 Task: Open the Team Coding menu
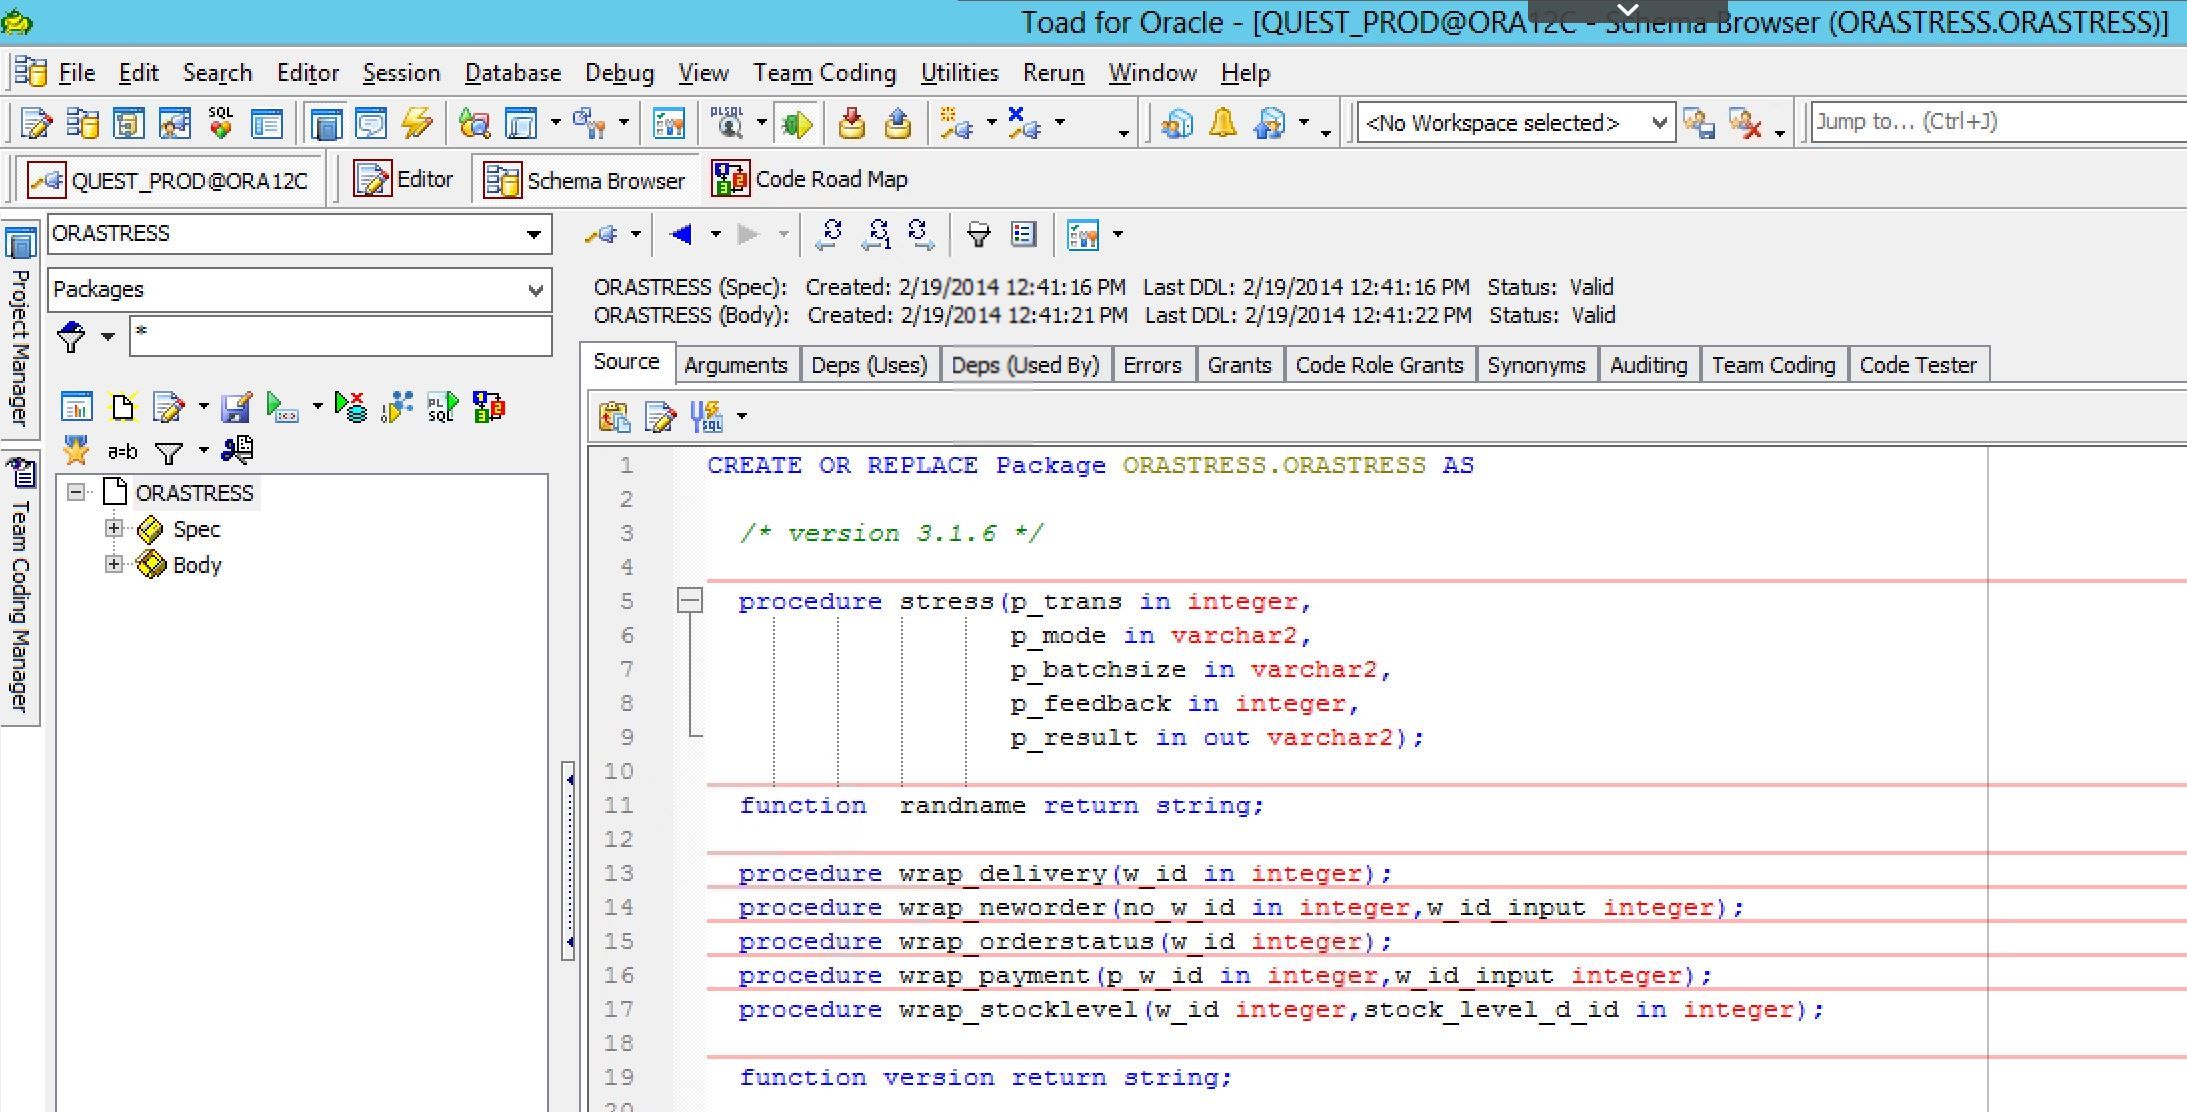[825, 73]
